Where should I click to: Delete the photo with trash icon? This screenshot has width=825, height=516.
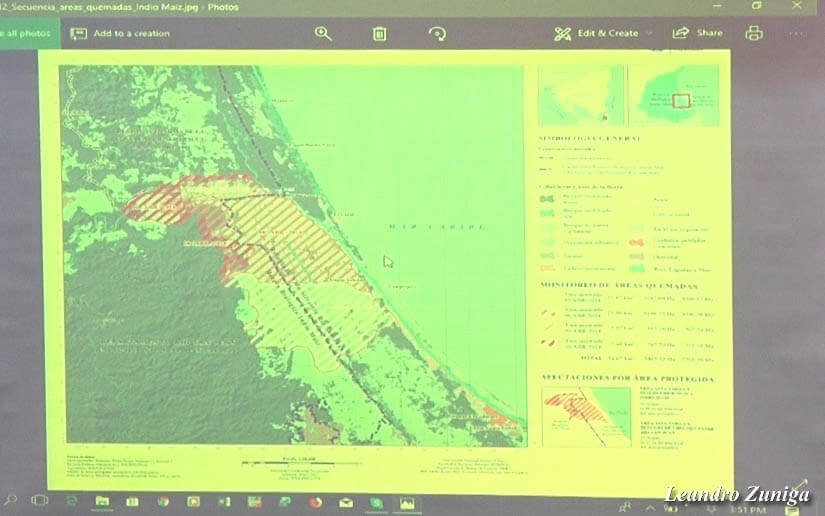(x=380, y=33)
